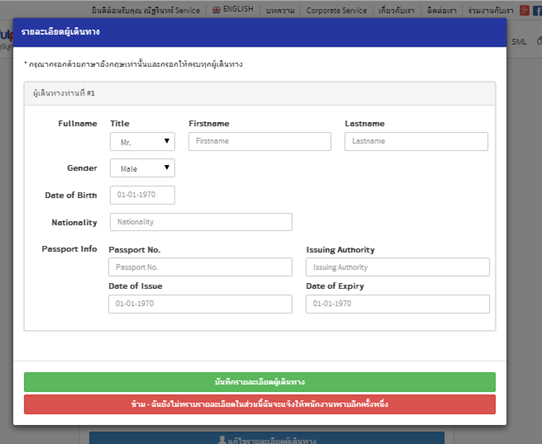
Task: Open the บทความ menu item
Action: coord(280,11)
